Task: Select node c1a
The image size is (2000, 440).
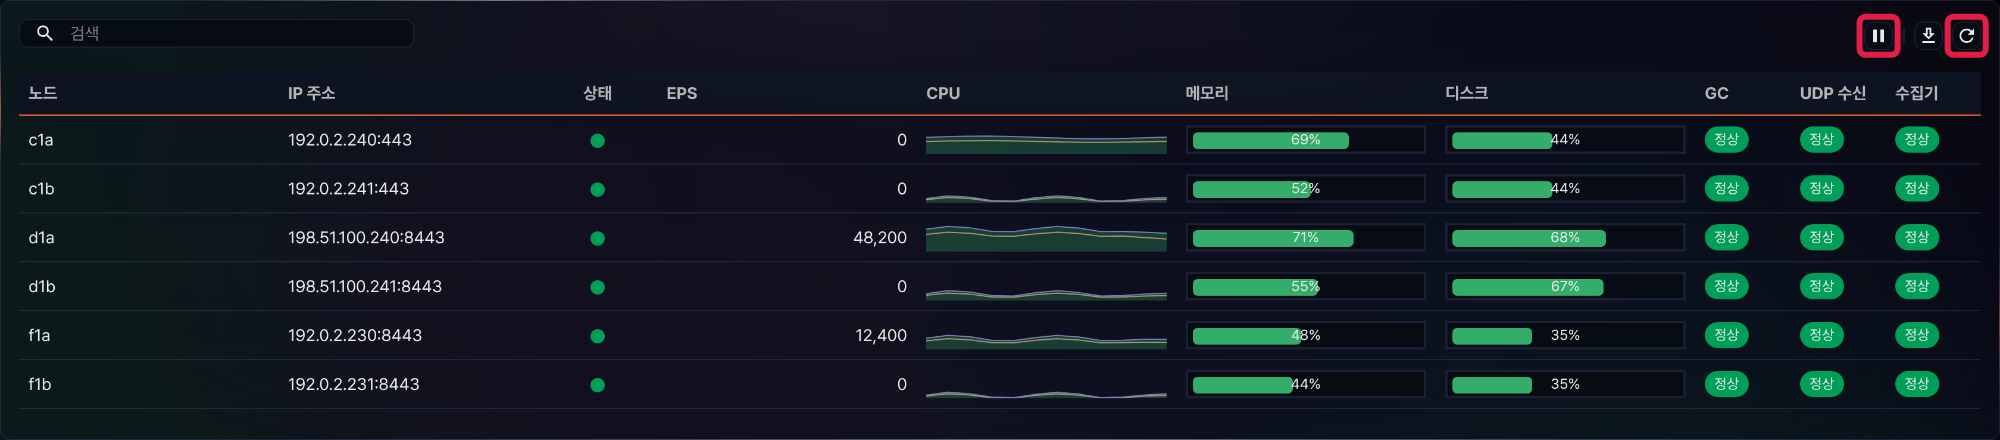Action: (41, 140)
